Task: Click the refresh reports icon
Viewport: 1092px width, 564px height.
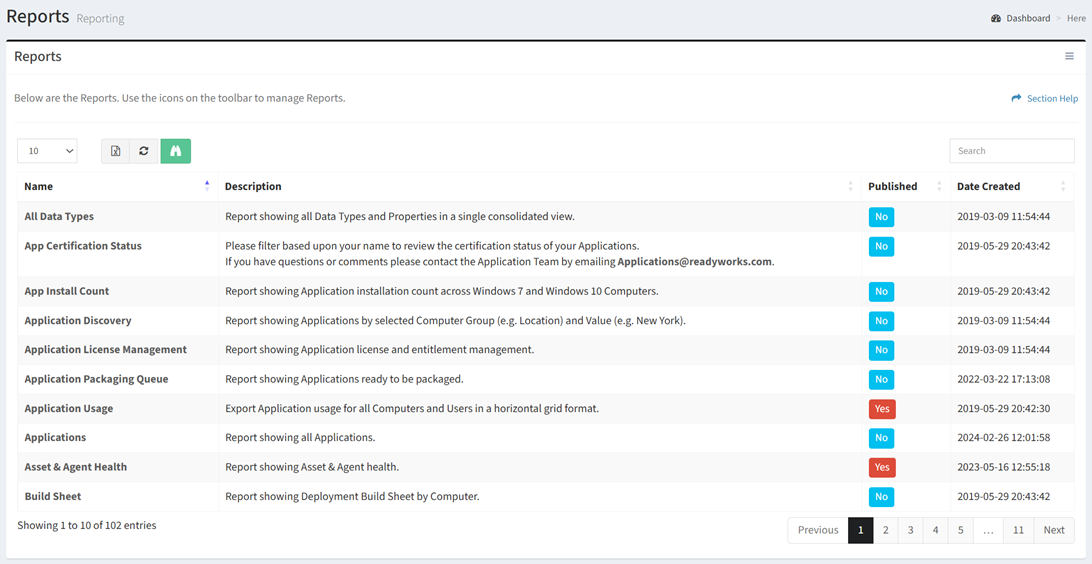Action: [143, 151]
